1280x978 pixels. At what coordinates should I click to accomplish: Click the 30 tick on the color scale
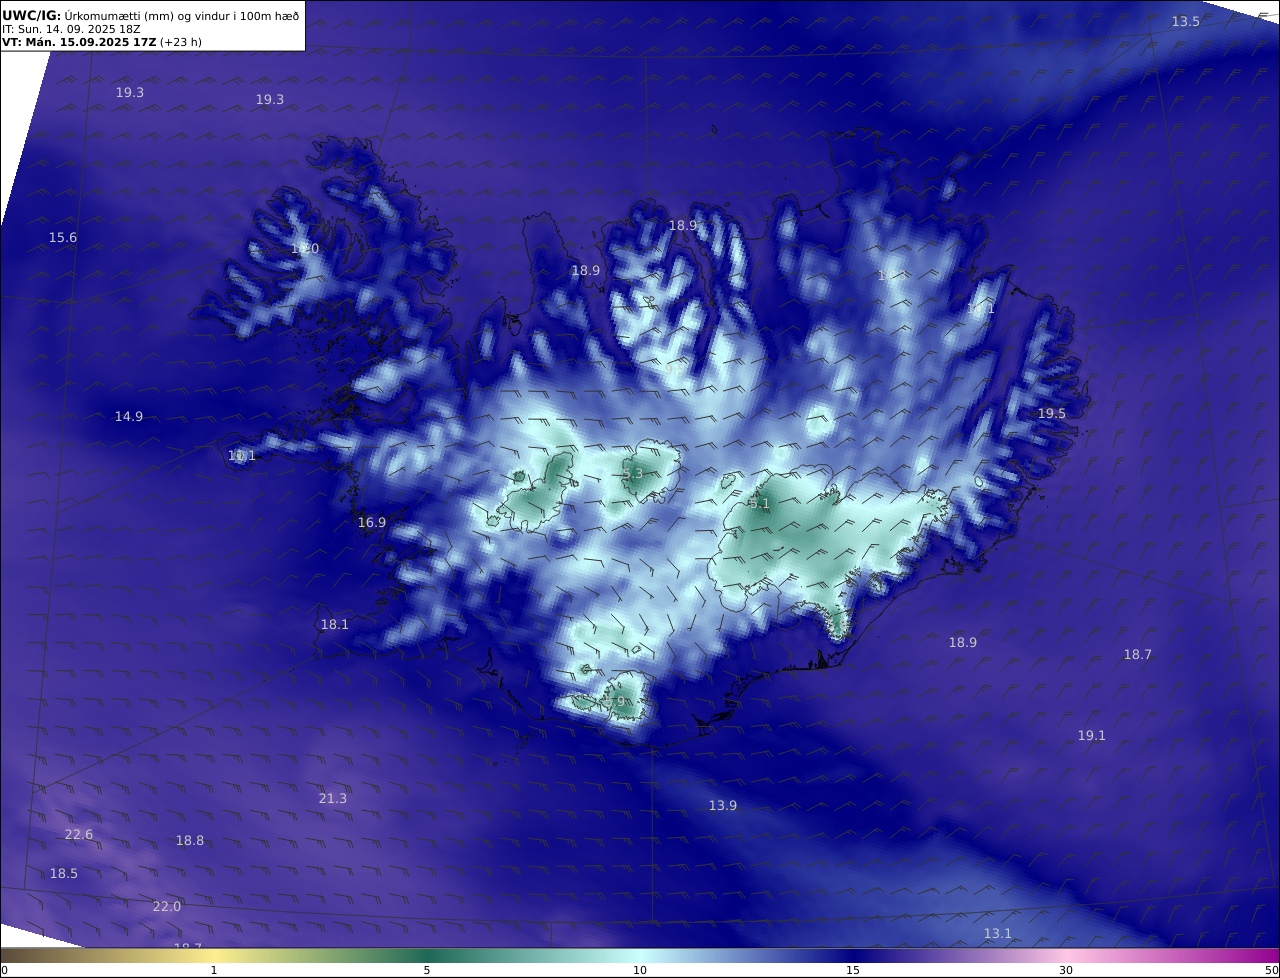(1066, 970)
